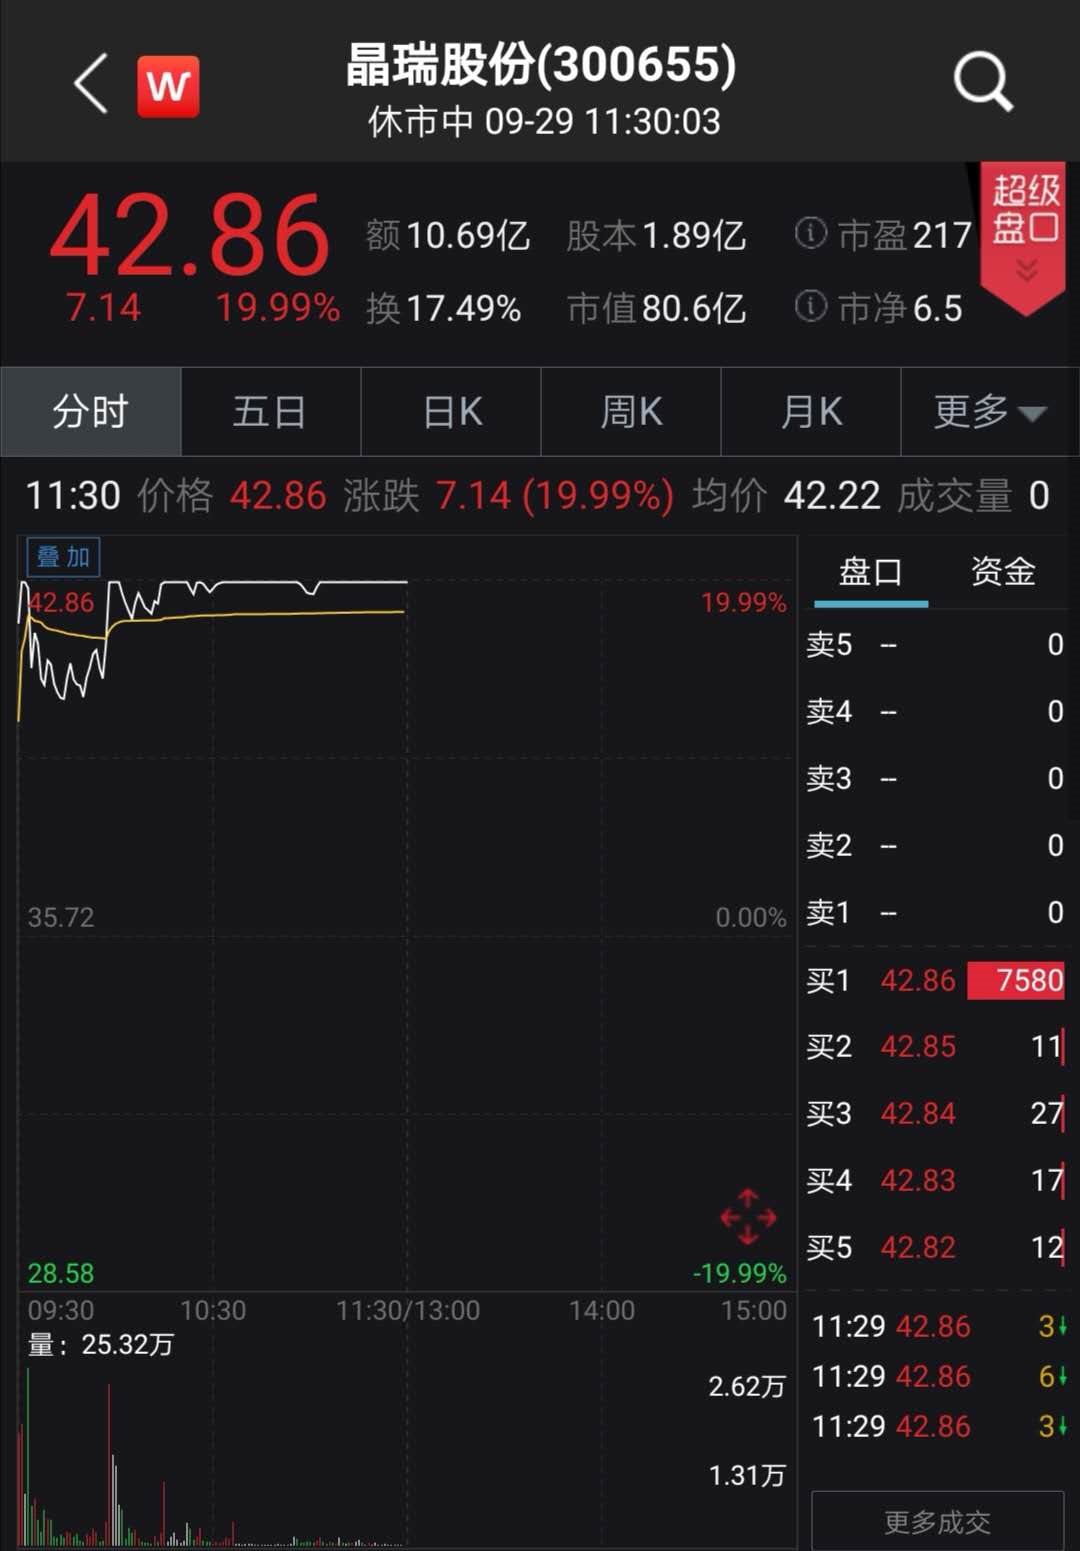Screen dimensions: 1080x1551
Task: Expand the 超级盘口 red ribbon
Action: click(x=1025, y=236)
